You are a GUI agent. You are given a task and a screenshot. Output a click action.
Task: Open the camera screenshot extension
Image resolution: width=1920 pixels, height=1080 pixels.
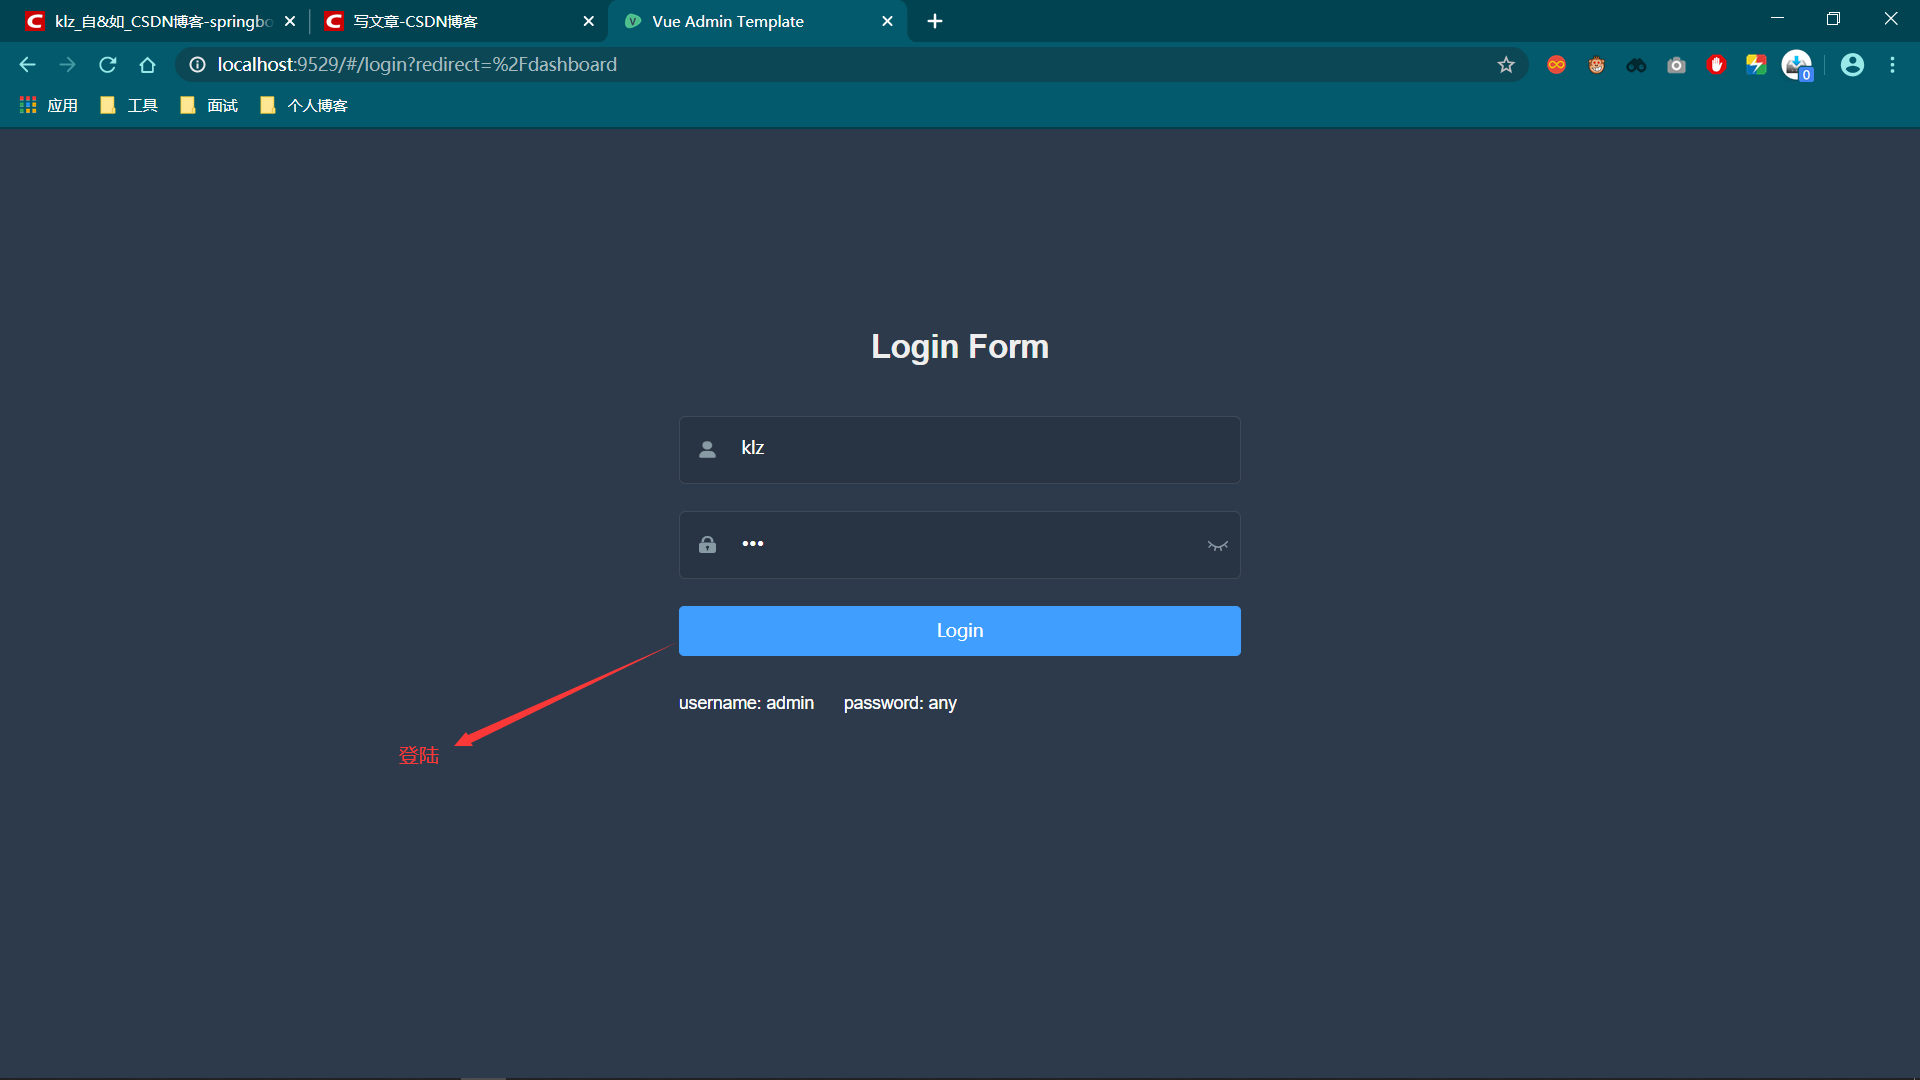pyautogui.click(x=1676, y=65)
